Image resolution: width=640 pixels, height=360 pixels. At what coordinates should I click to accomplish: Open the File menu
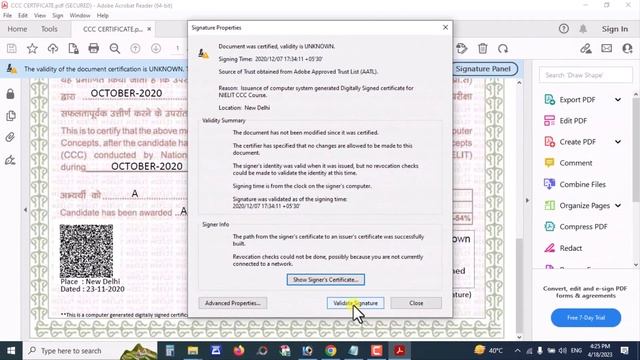7,16
